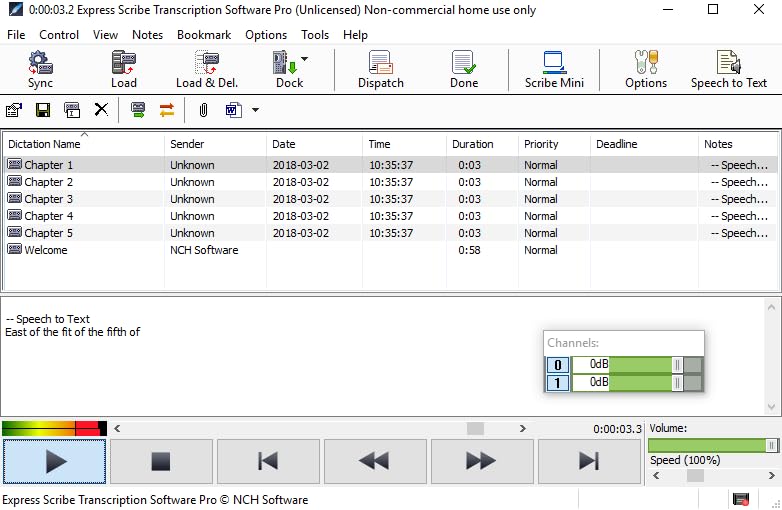Screen dimensions: 782x510
Task: Mark dictation as Done
Action: pos(464,70)
